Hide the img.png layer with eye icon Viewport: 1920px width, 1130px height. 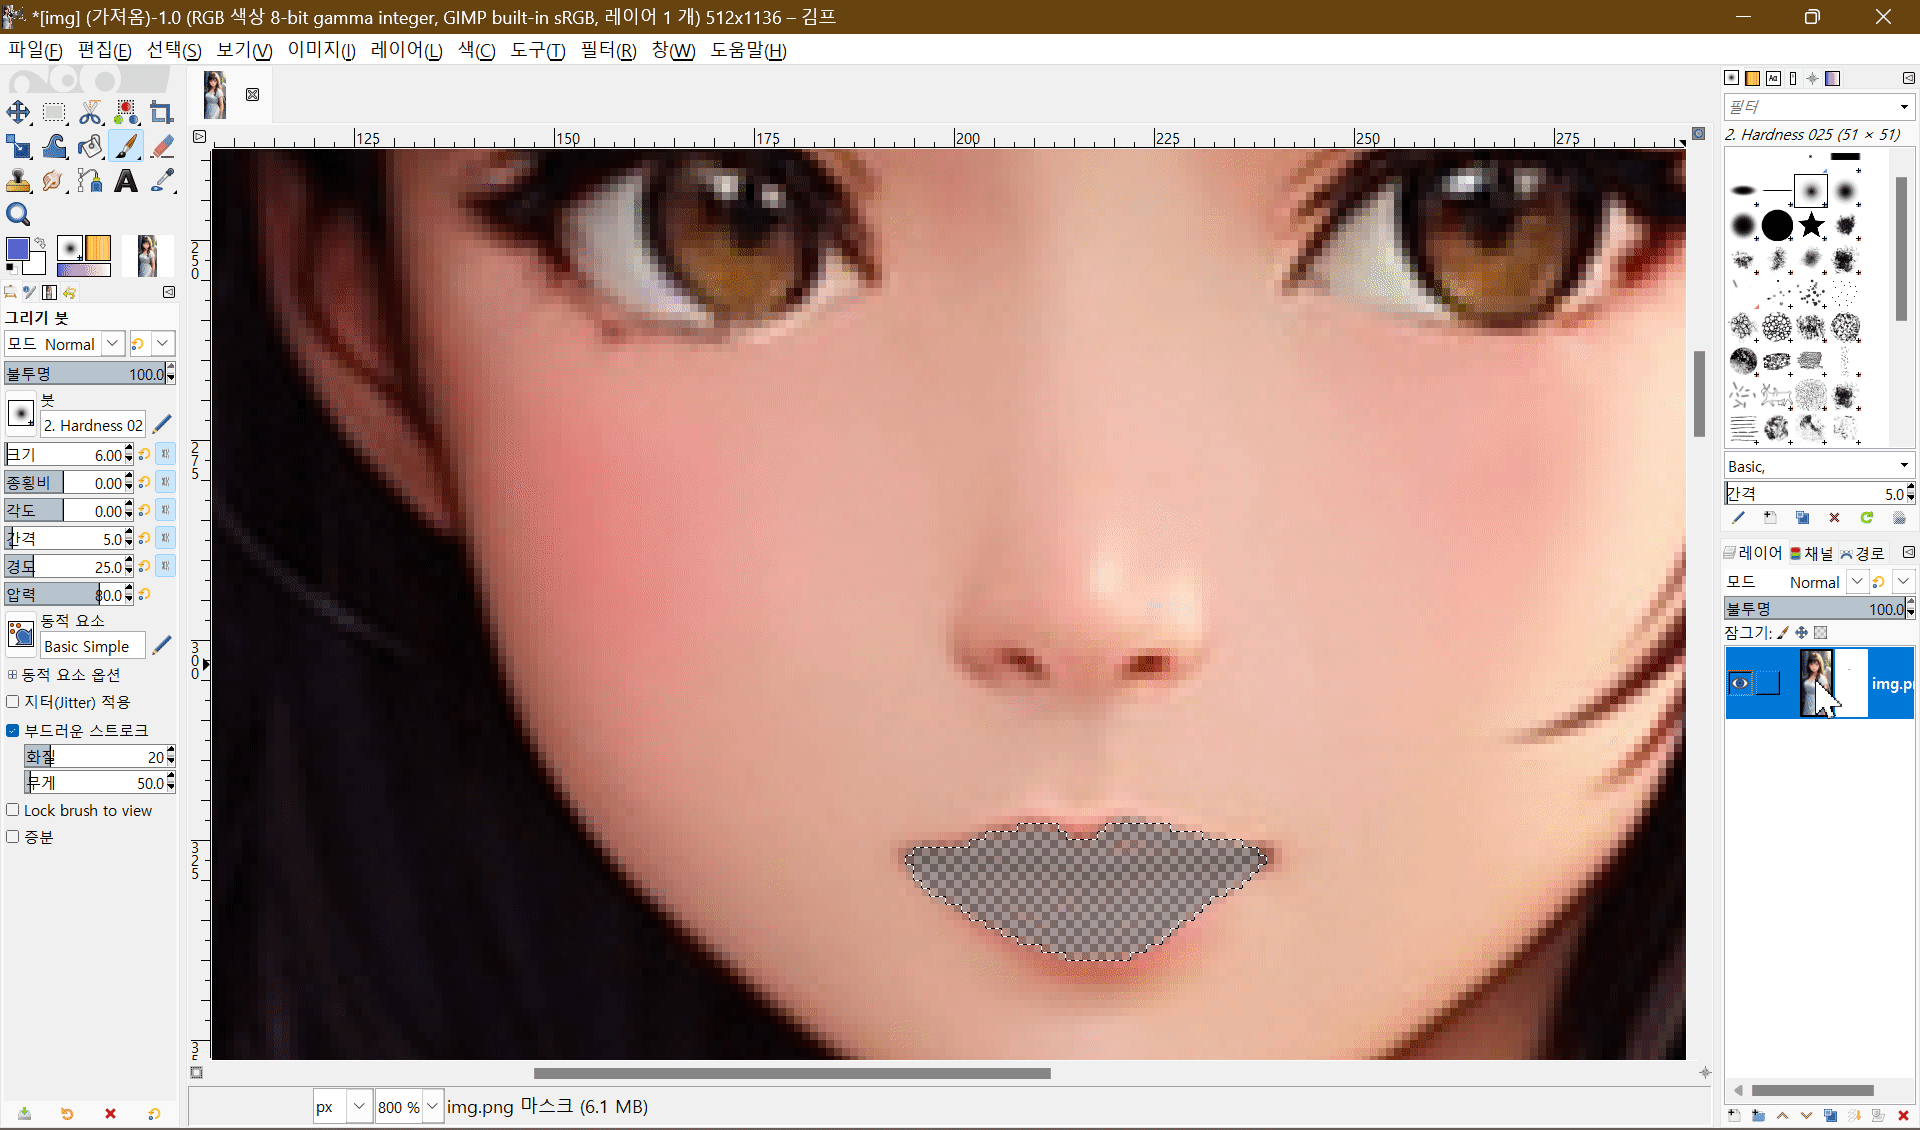[x=1740, y=683]
